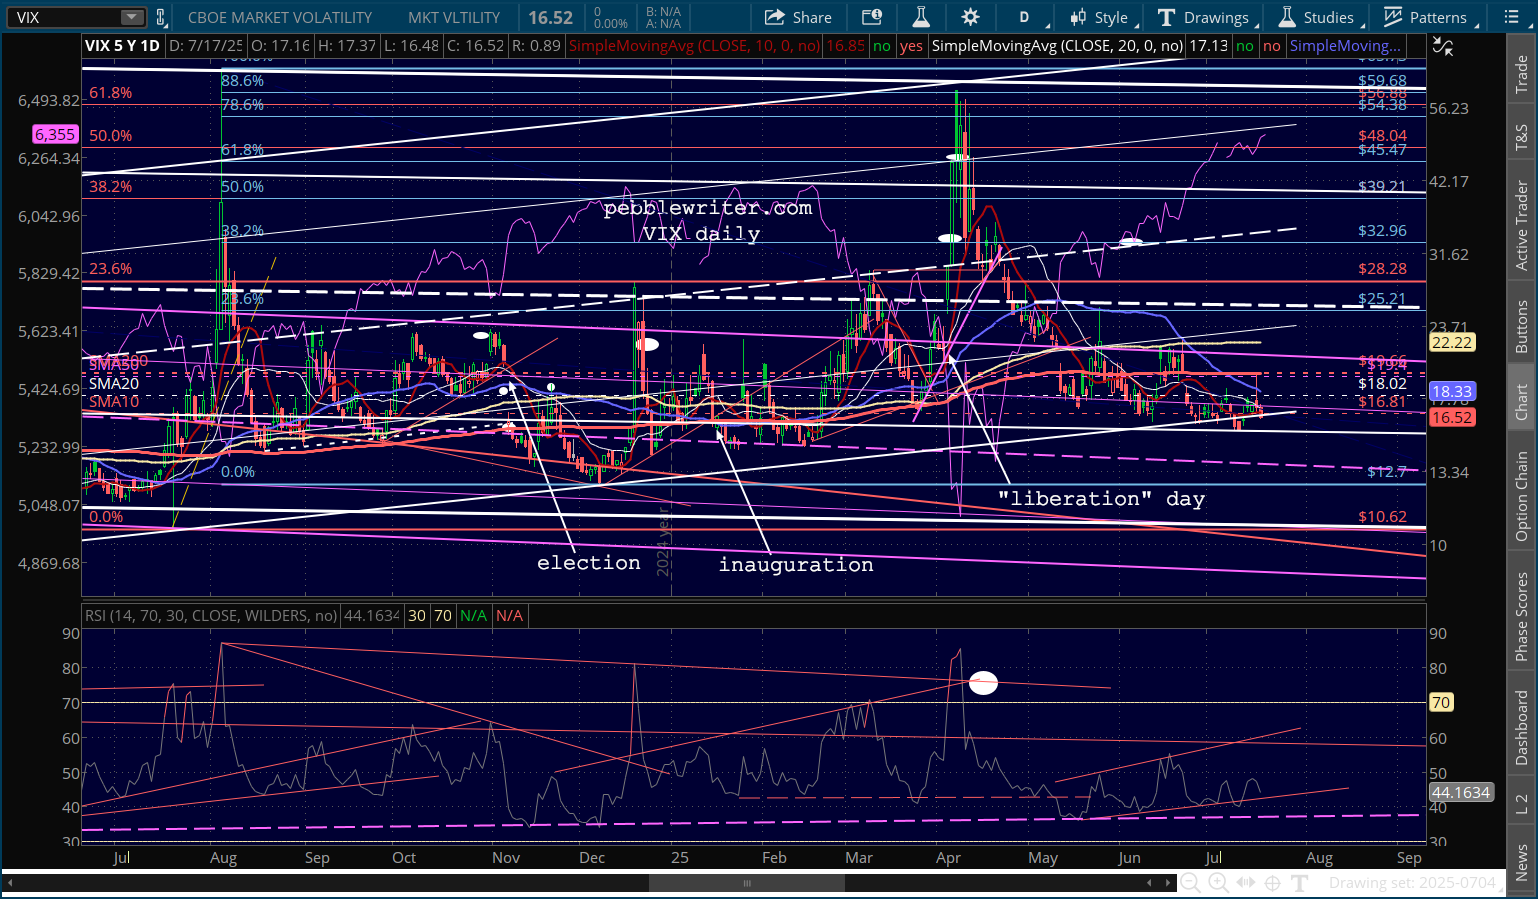Viewport: 1538px width, 899px height.
Task: Zoom out with the magnifier minus icon
Action: tap(1190, 882)
